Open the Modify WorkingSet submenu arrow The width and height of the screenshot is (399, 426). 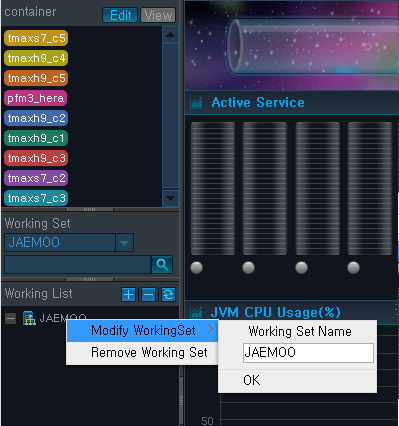(x=210, y=329)
